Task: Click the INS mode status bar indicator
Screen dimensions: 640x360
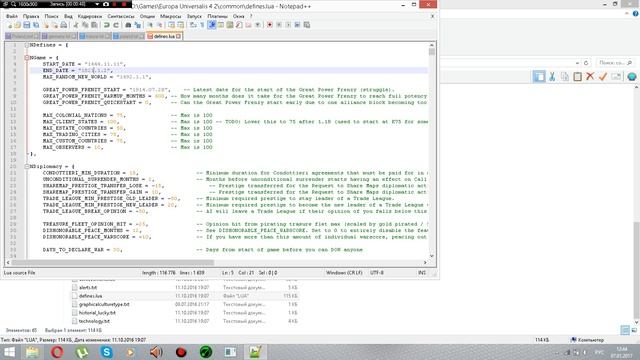Action: tap(422, 273)
